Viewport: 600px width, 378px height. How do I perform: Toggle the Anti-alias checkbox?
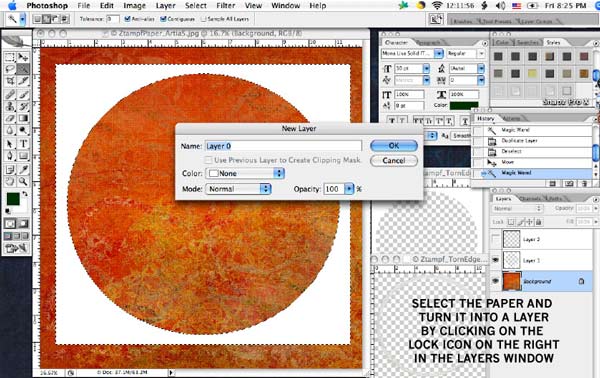coord(128,19)
